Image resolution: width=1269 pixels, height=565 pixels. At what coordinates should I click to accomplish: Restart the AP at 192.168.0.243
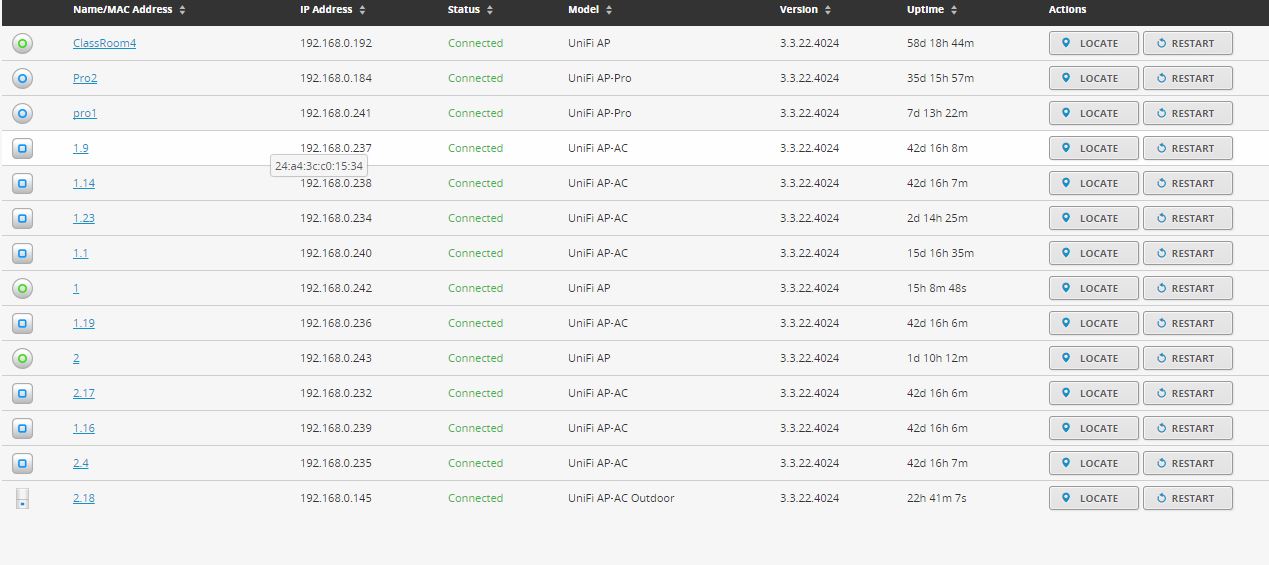tap(1187, 359)
